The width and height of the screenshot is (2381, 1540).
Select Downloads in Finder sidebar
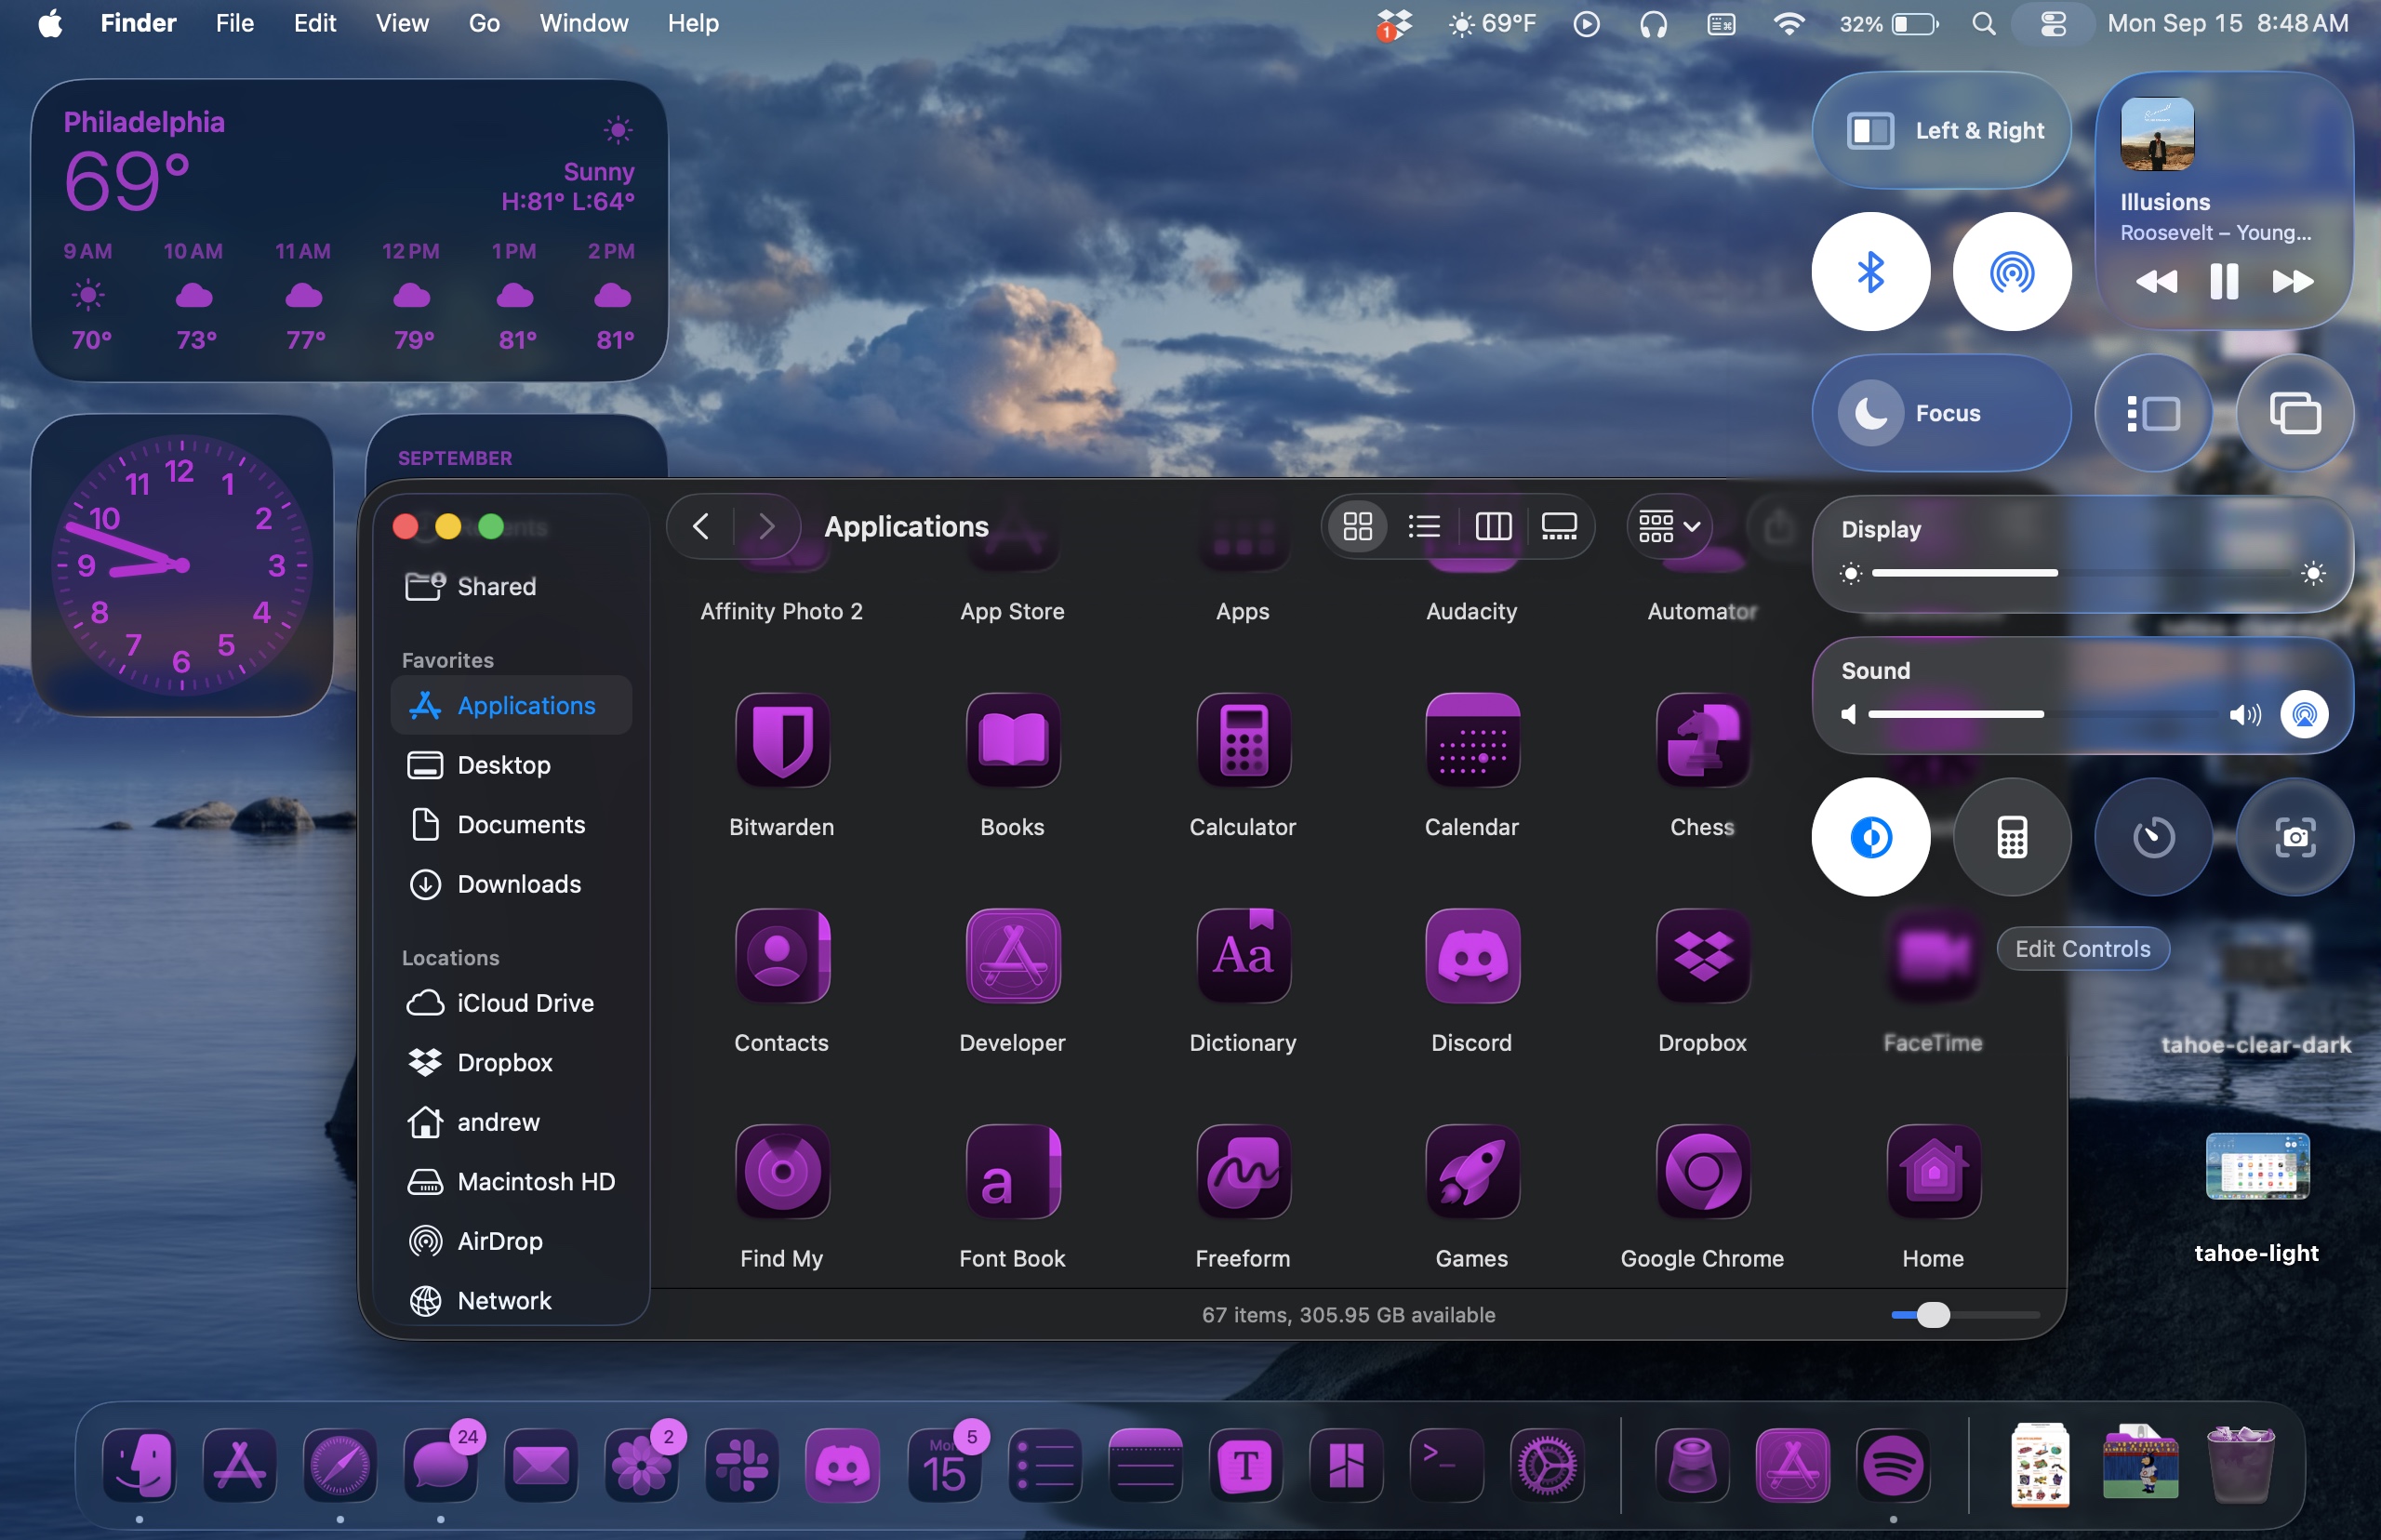click(x=518, y=884)
